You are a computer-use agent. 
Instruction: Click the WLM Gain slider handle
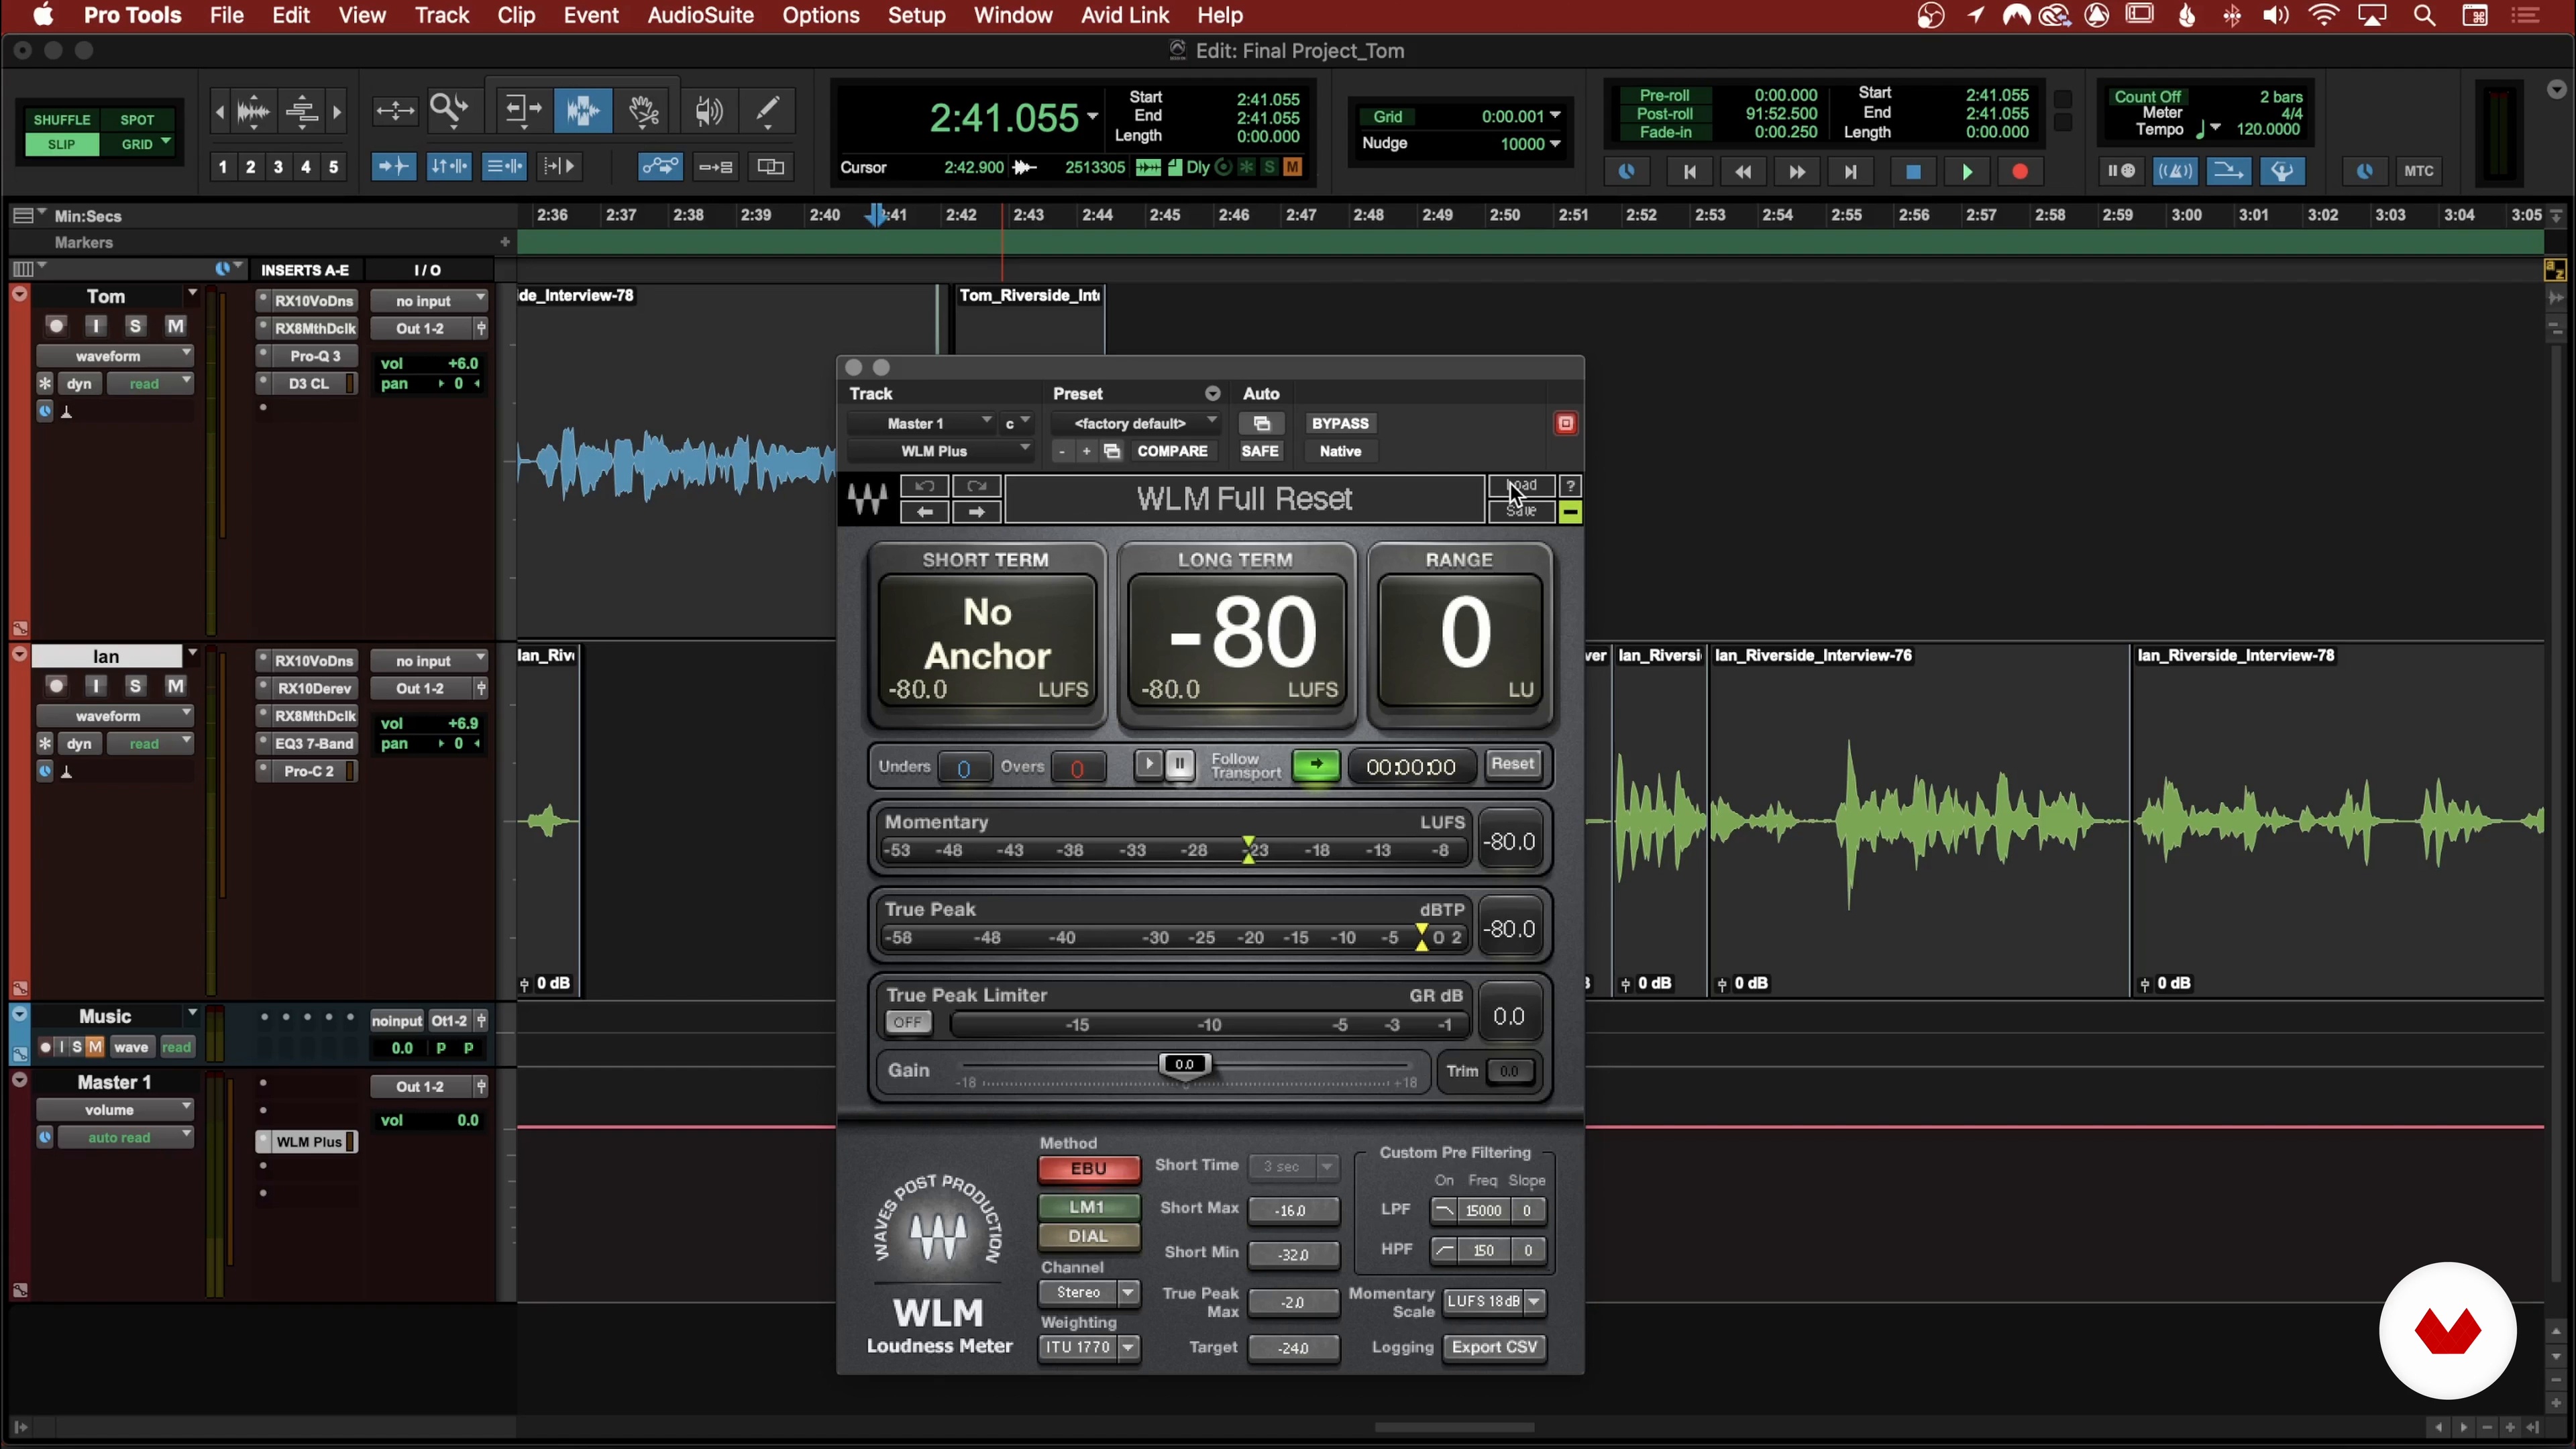(x=1184, y=1065)
